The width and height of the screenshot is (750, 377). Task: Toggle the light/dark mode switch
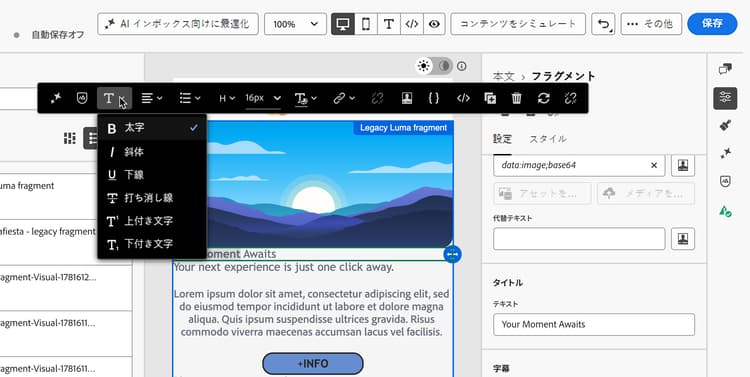(x=434, y=66)
